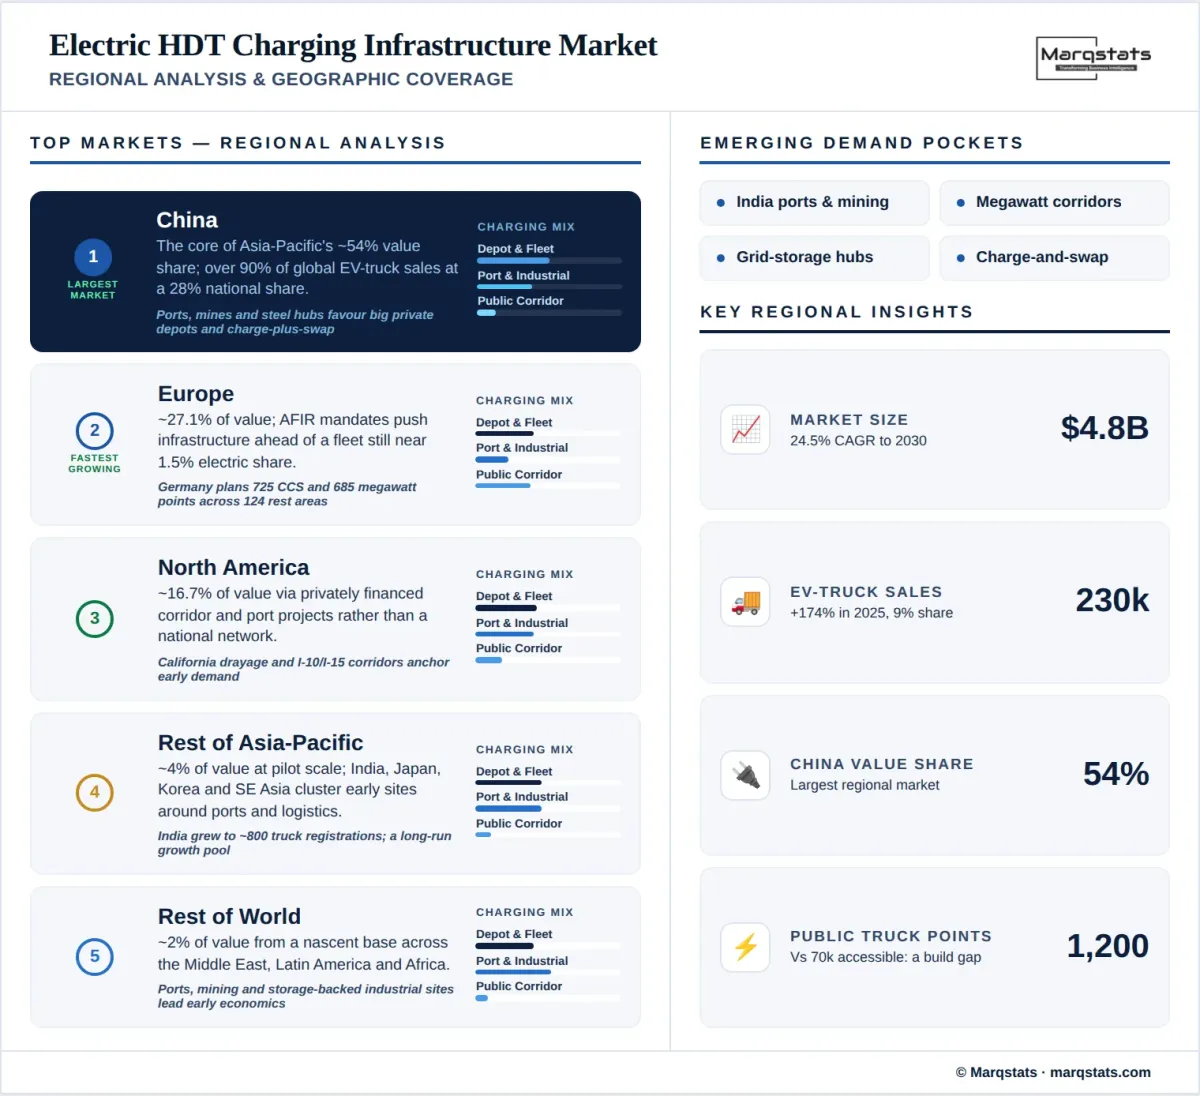Click the rank 3 badge for North America
The image size is (1200, 1096).
(95, 618)
